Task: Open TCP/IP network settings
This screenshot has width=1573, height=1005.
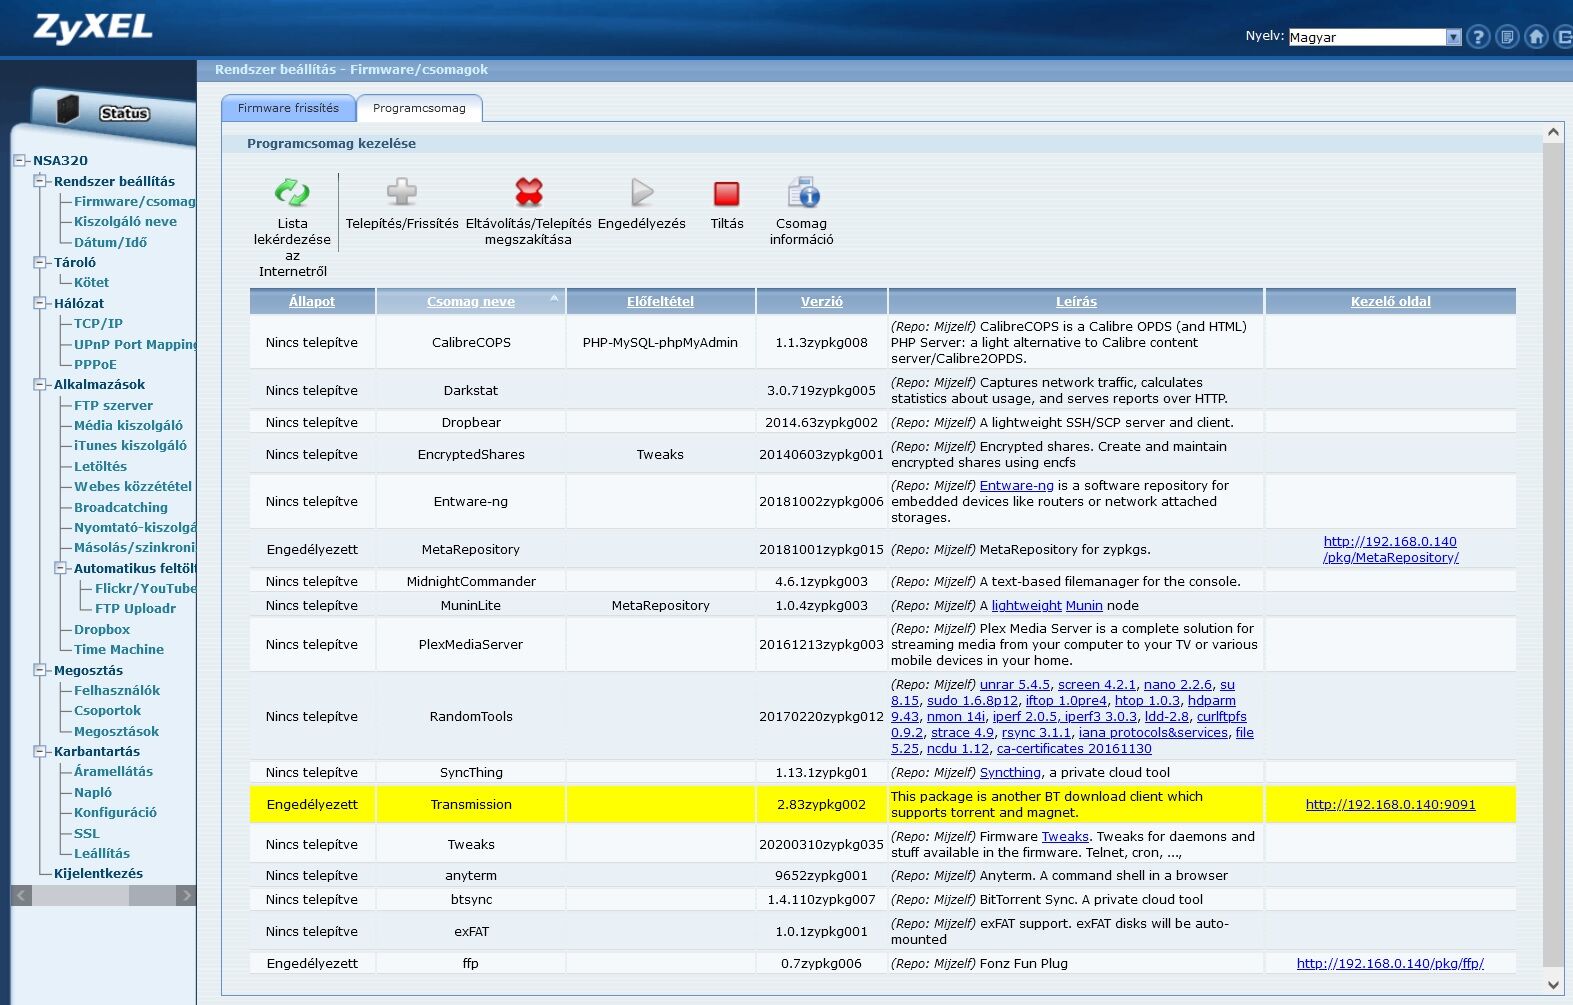Action: 98,323
